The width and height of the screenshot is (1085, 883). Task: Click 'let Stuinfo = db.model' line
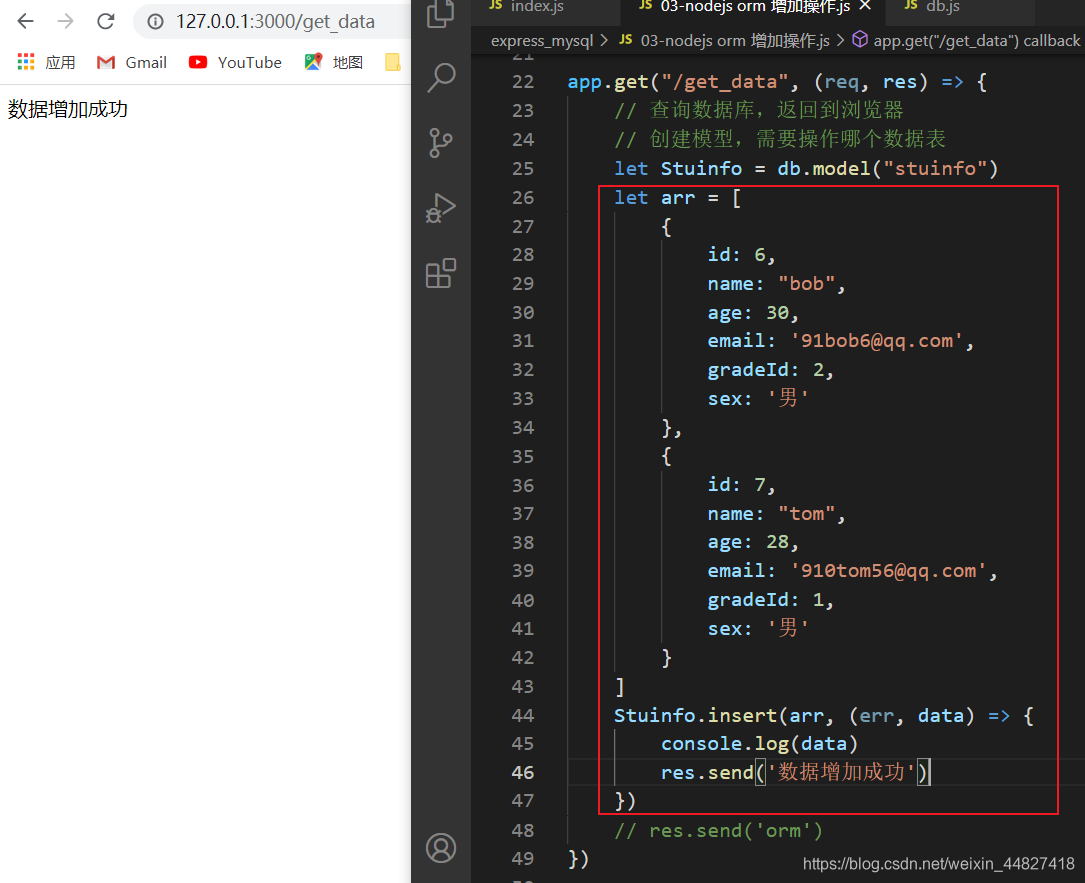(x=806, y=169)
